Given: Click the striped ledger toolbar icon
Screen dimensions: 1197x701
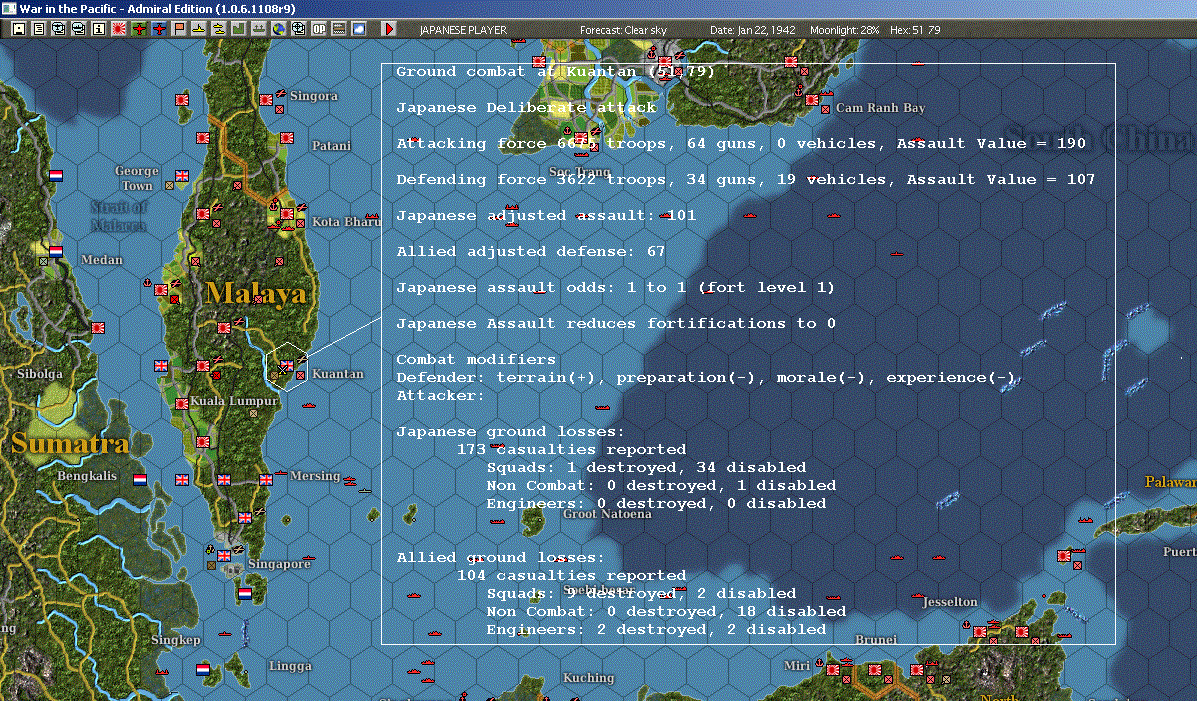Looking at the screenshot, I should tap(338, 29).
